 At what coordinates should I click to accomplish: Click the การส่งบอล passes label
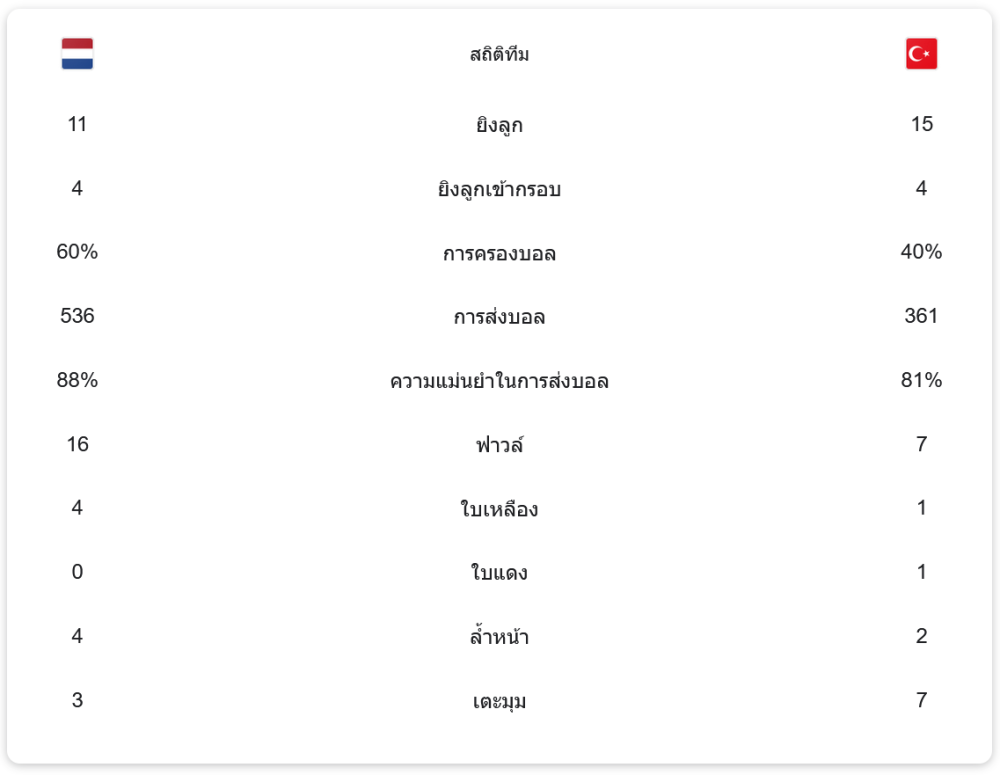(x=499, y=318)
